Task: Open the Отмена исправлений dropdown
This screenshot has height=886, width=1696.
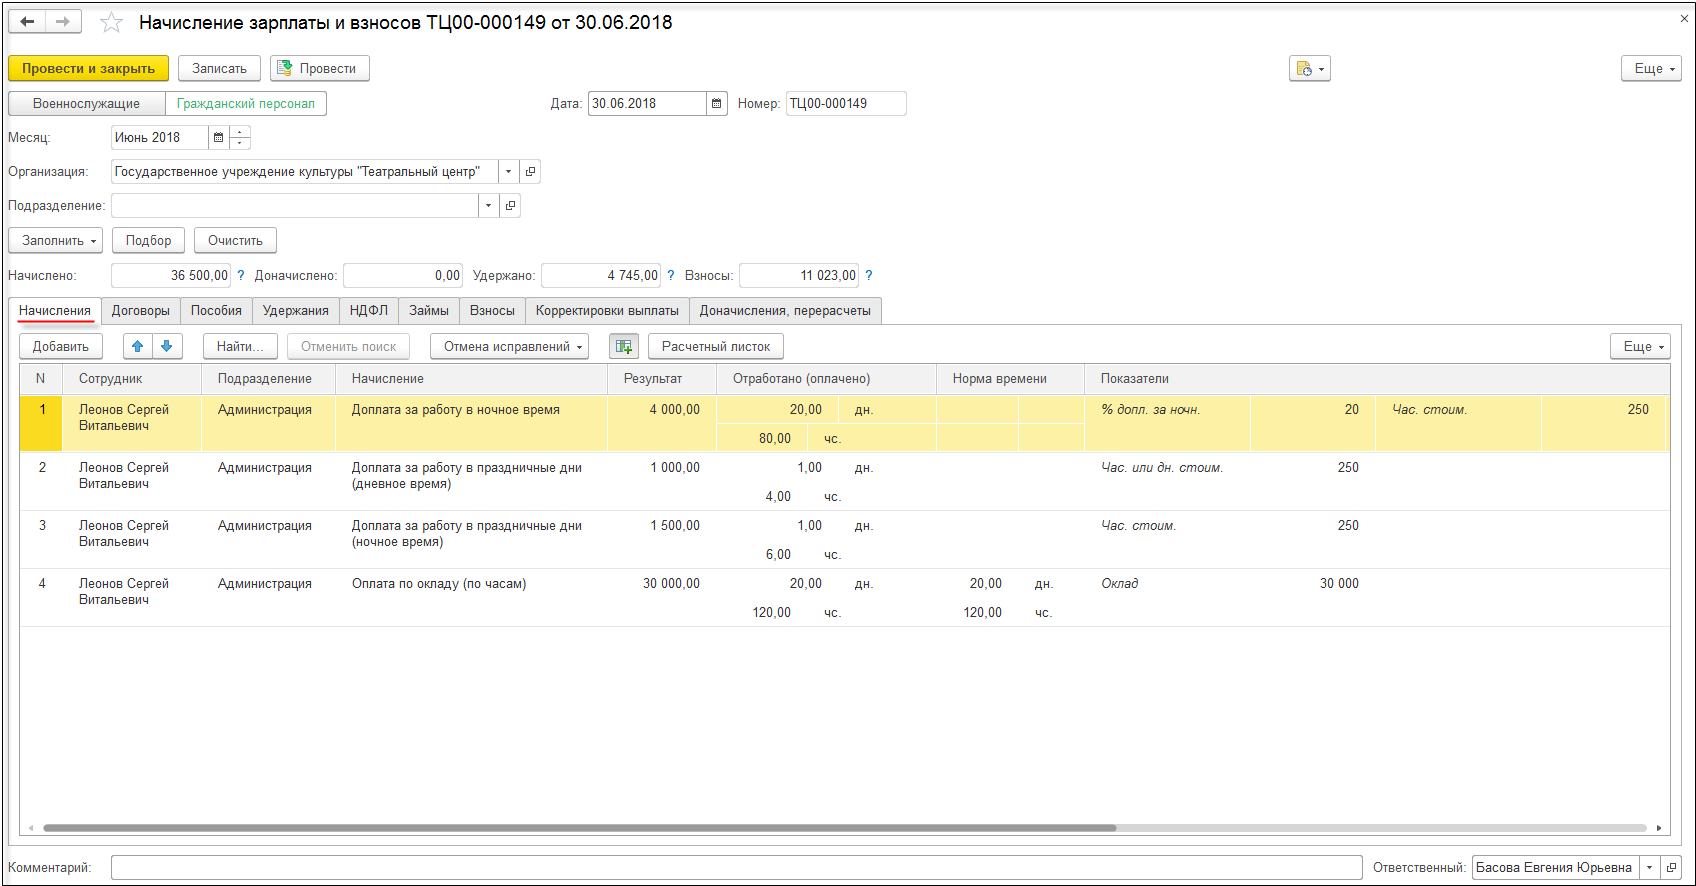Action: coord(510,346)
